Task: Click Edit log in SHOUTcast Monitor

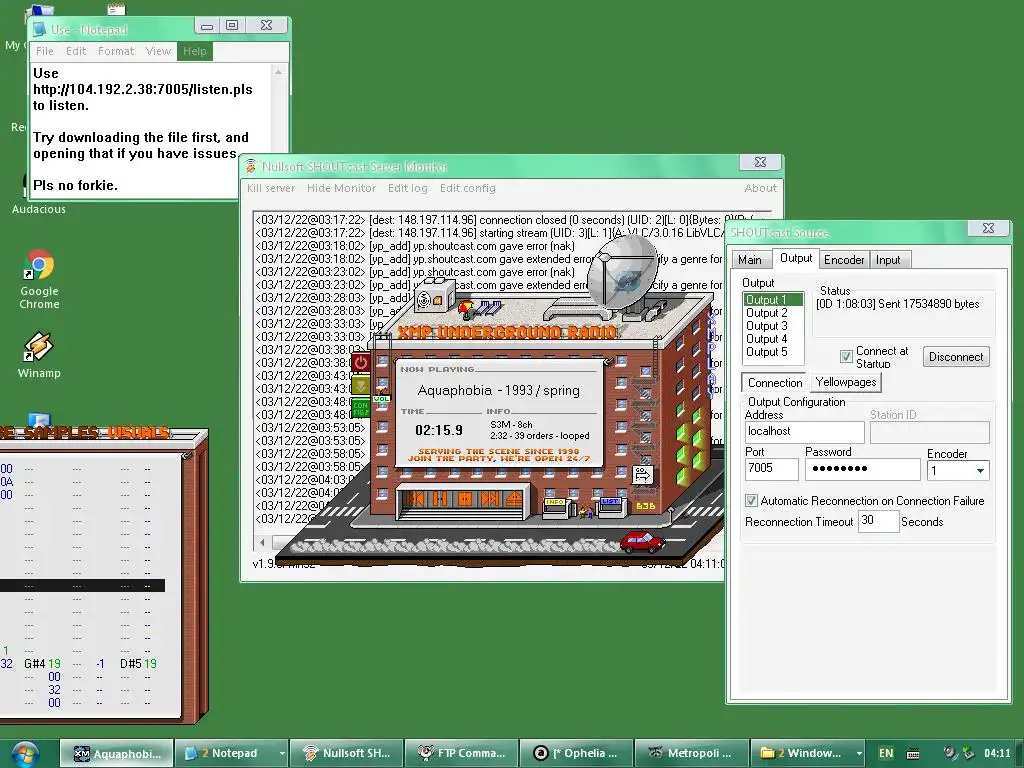Action: [408, 188]
